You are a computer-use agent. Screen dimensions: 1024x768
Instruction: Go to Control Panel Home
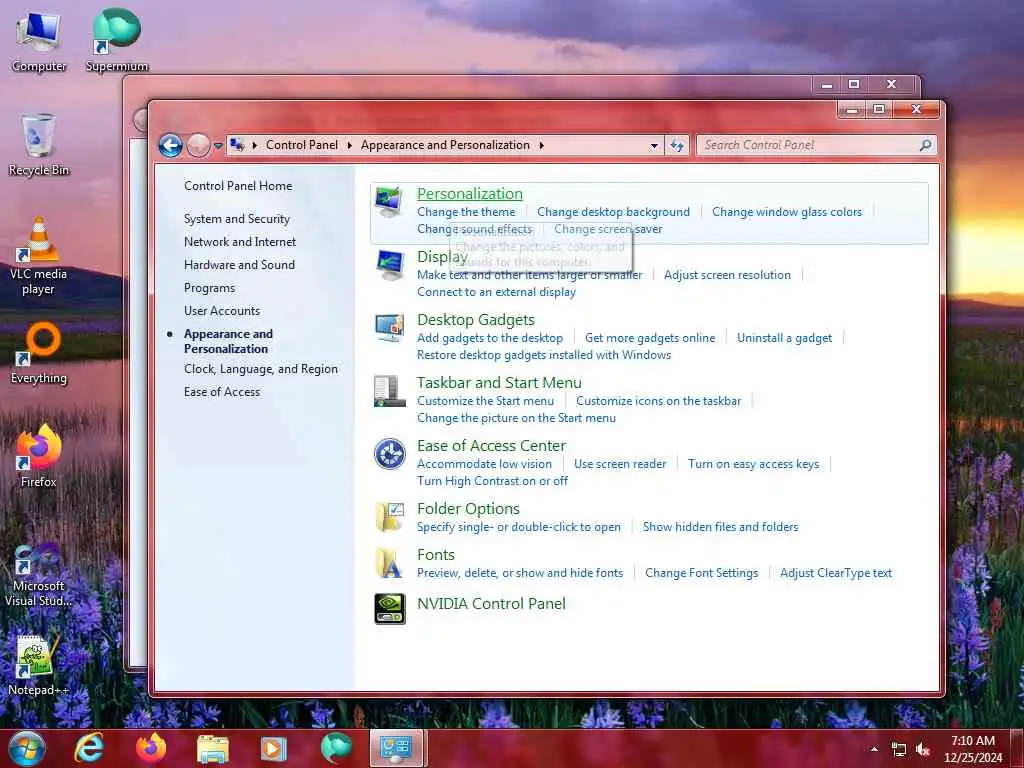pyautogui.click(x=238, y=186)
